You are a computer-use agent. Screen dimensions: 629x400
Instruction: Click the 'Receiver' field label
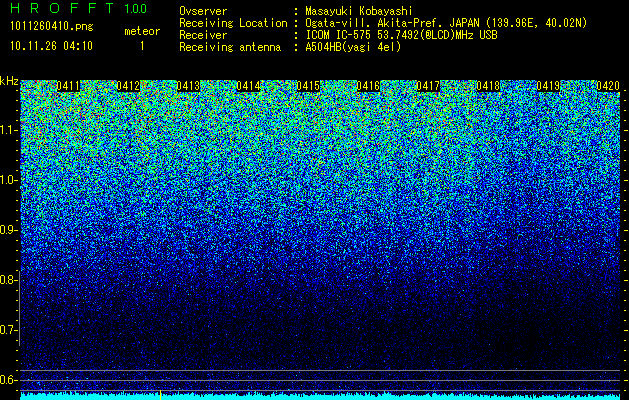pyautogui.click(x=203, y=35)
